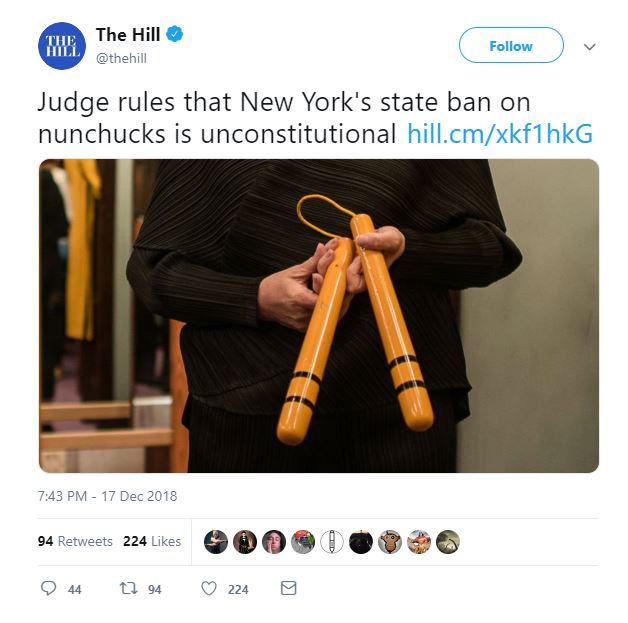Open the pencil avatar liker profile
628x623 pixels.
click(x=332, y=542)
